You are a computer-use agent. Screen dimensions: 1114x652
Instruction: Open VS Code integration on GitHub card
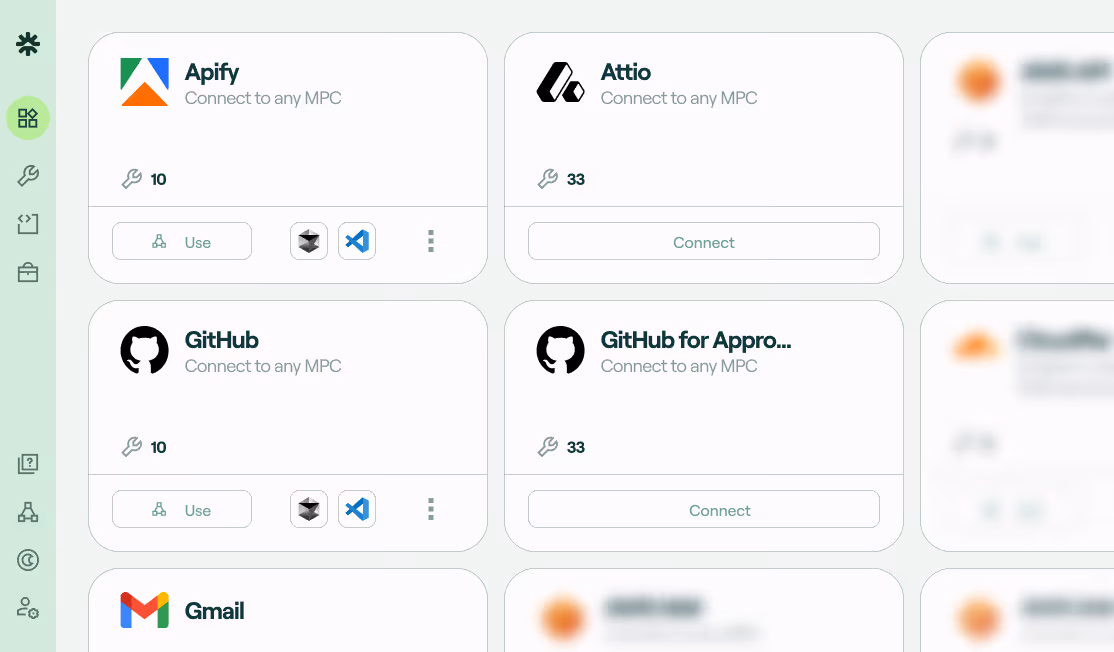(357, 509)
